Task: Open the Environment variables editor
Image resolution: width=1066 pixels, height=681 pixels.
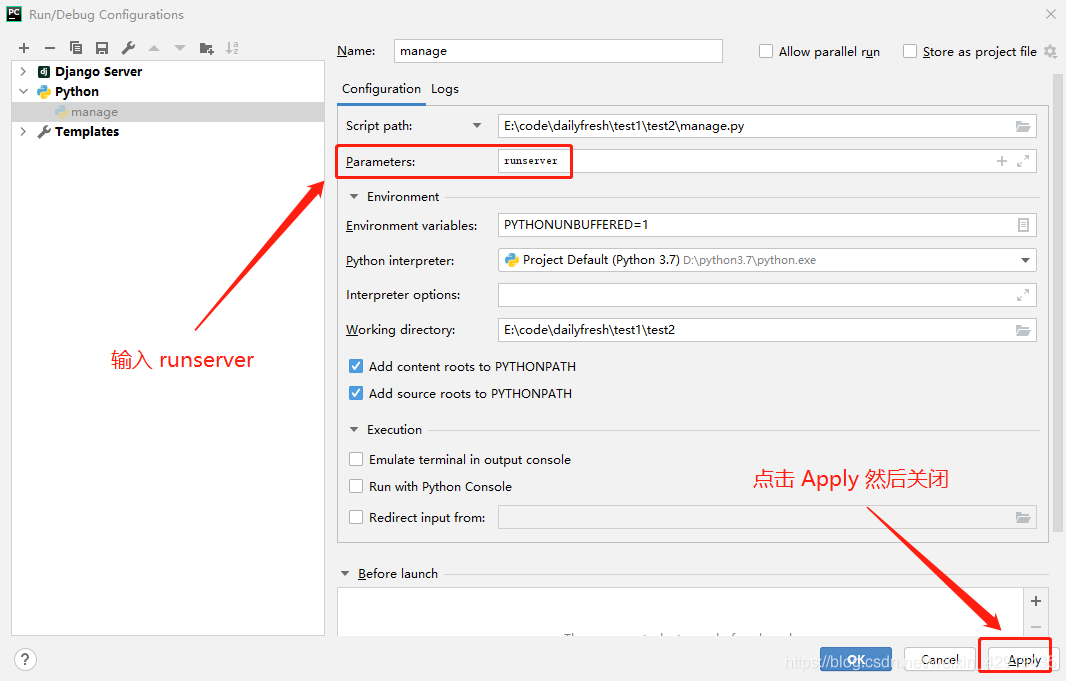Action: (1022, 224)
